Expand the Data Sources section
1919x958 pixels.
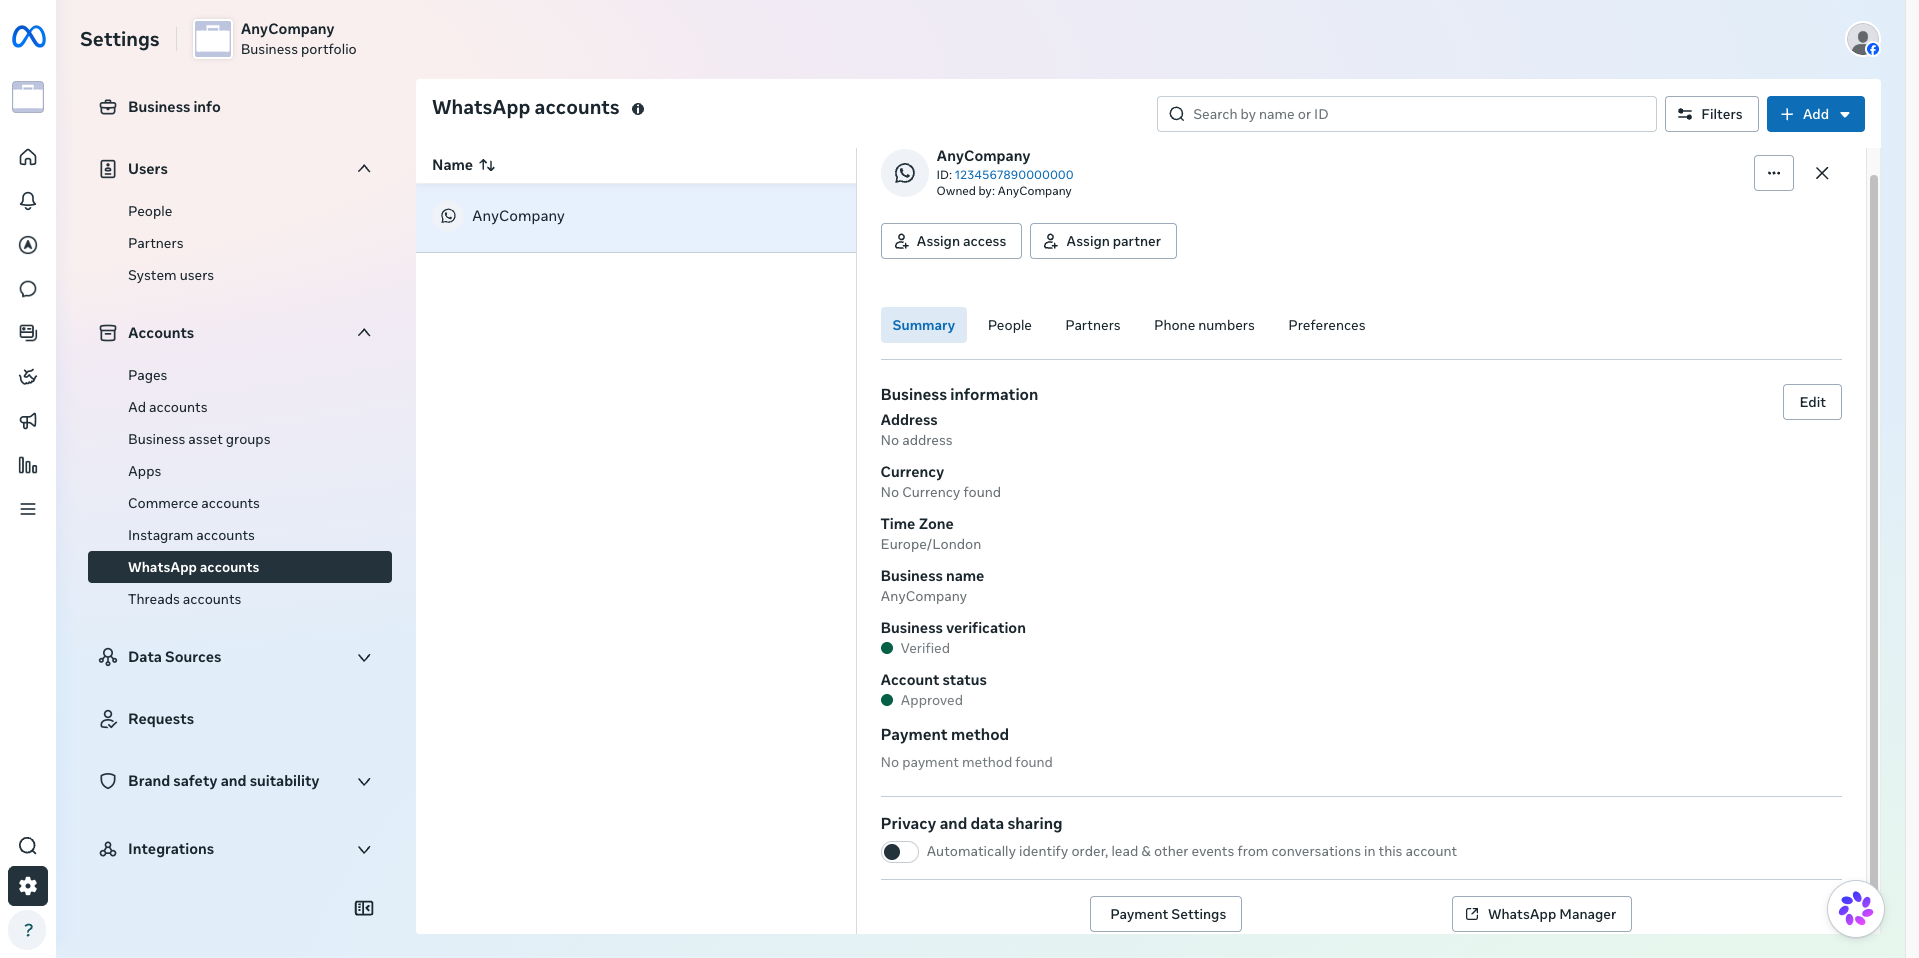click(364, 657)
